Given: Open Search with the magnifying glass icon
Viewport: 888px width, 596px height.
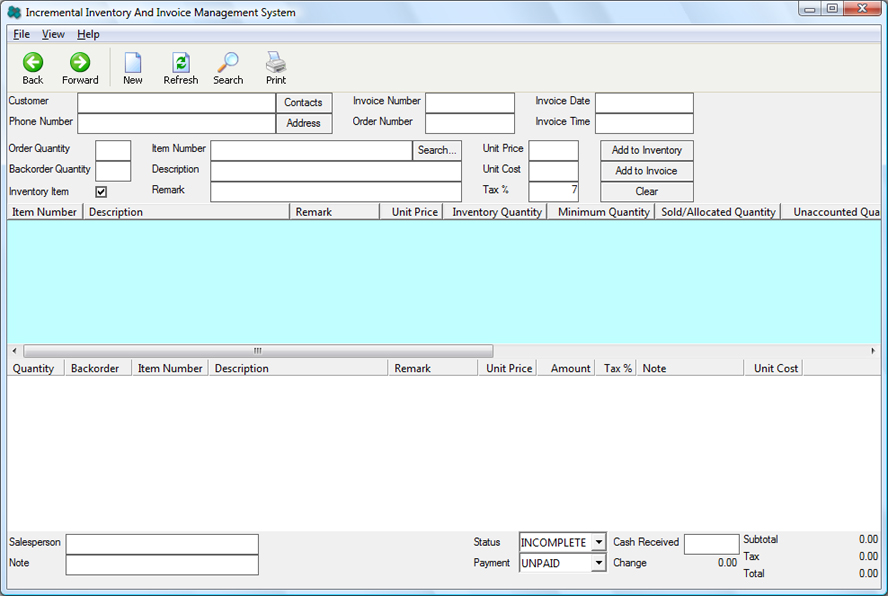Looking at the screenshot, I should pos(228,63).
